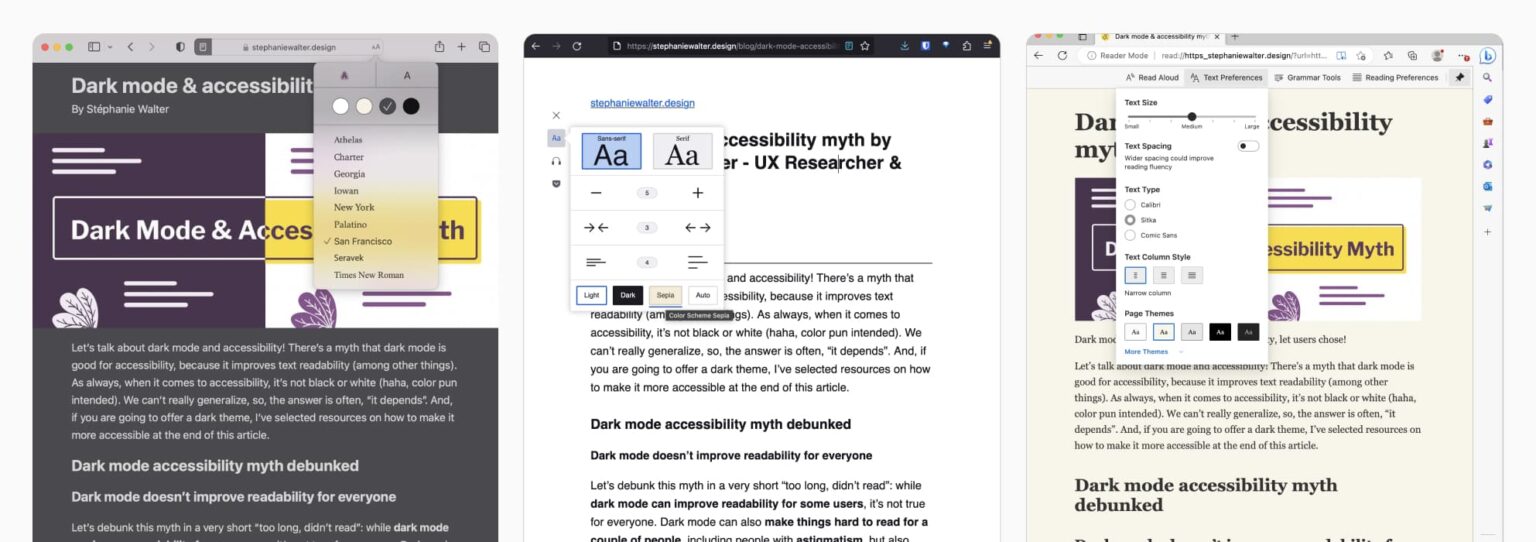Save article with Pocket icon in Firefox reader
This screenshot has width=1536, height=542.
click(x=556, y=184)
